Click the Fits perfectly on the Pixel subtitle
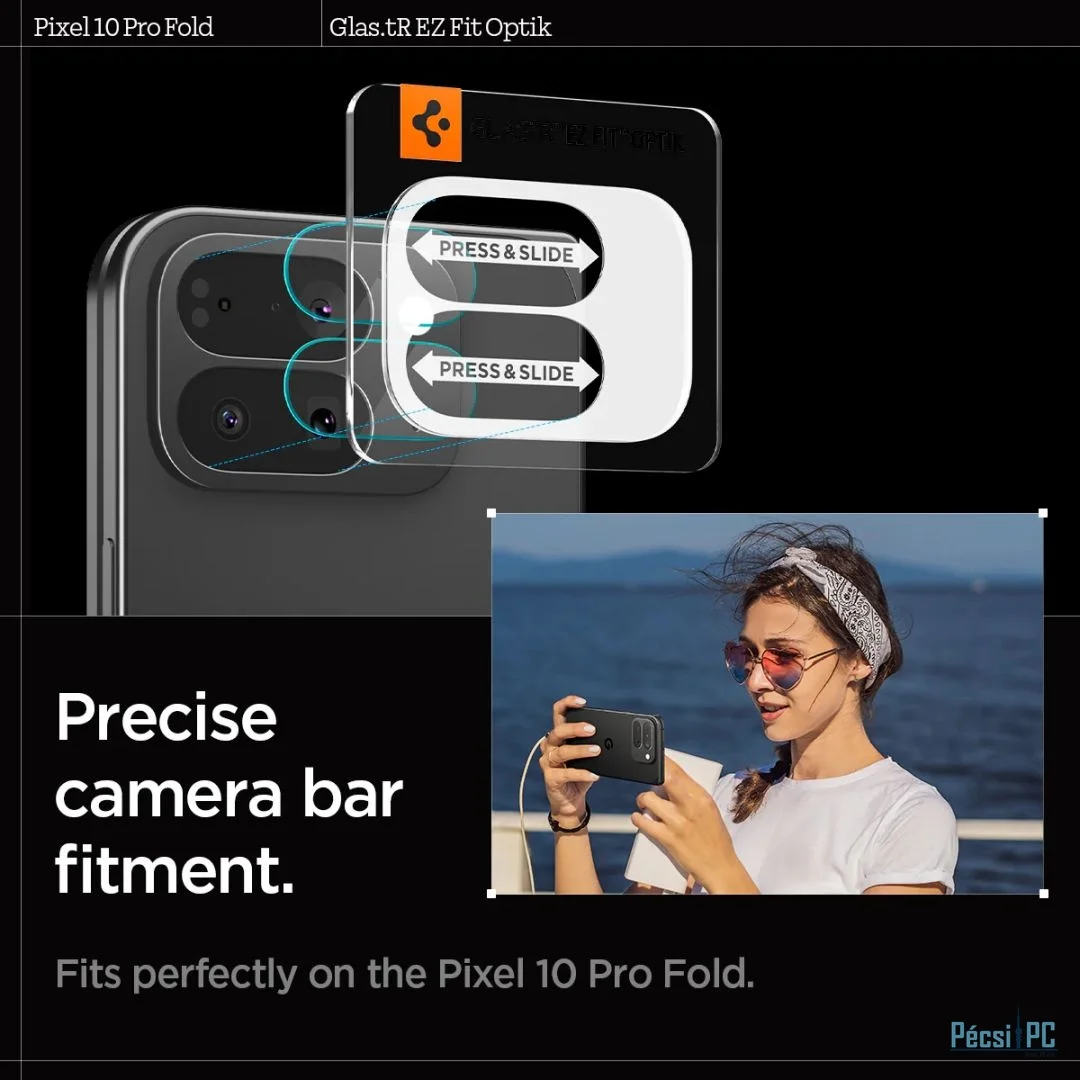 404,974
